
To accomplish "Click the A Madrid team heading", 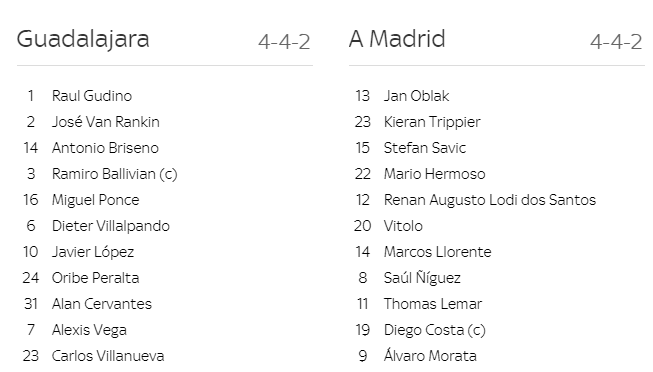I will tap(397, 39).
